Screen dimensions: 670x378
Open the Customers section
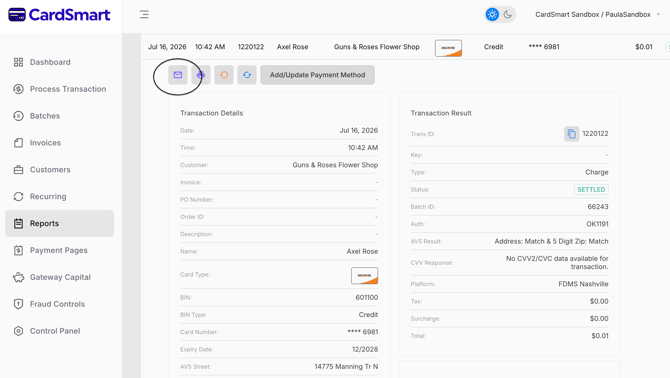pos(59,170)
